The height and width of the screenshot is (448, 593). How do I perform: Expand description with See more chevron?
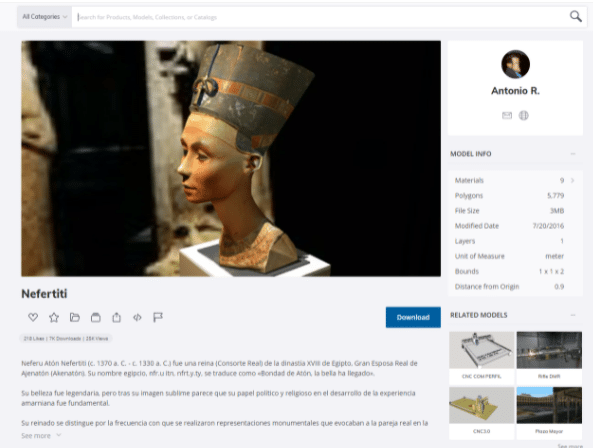pos(59,435)
